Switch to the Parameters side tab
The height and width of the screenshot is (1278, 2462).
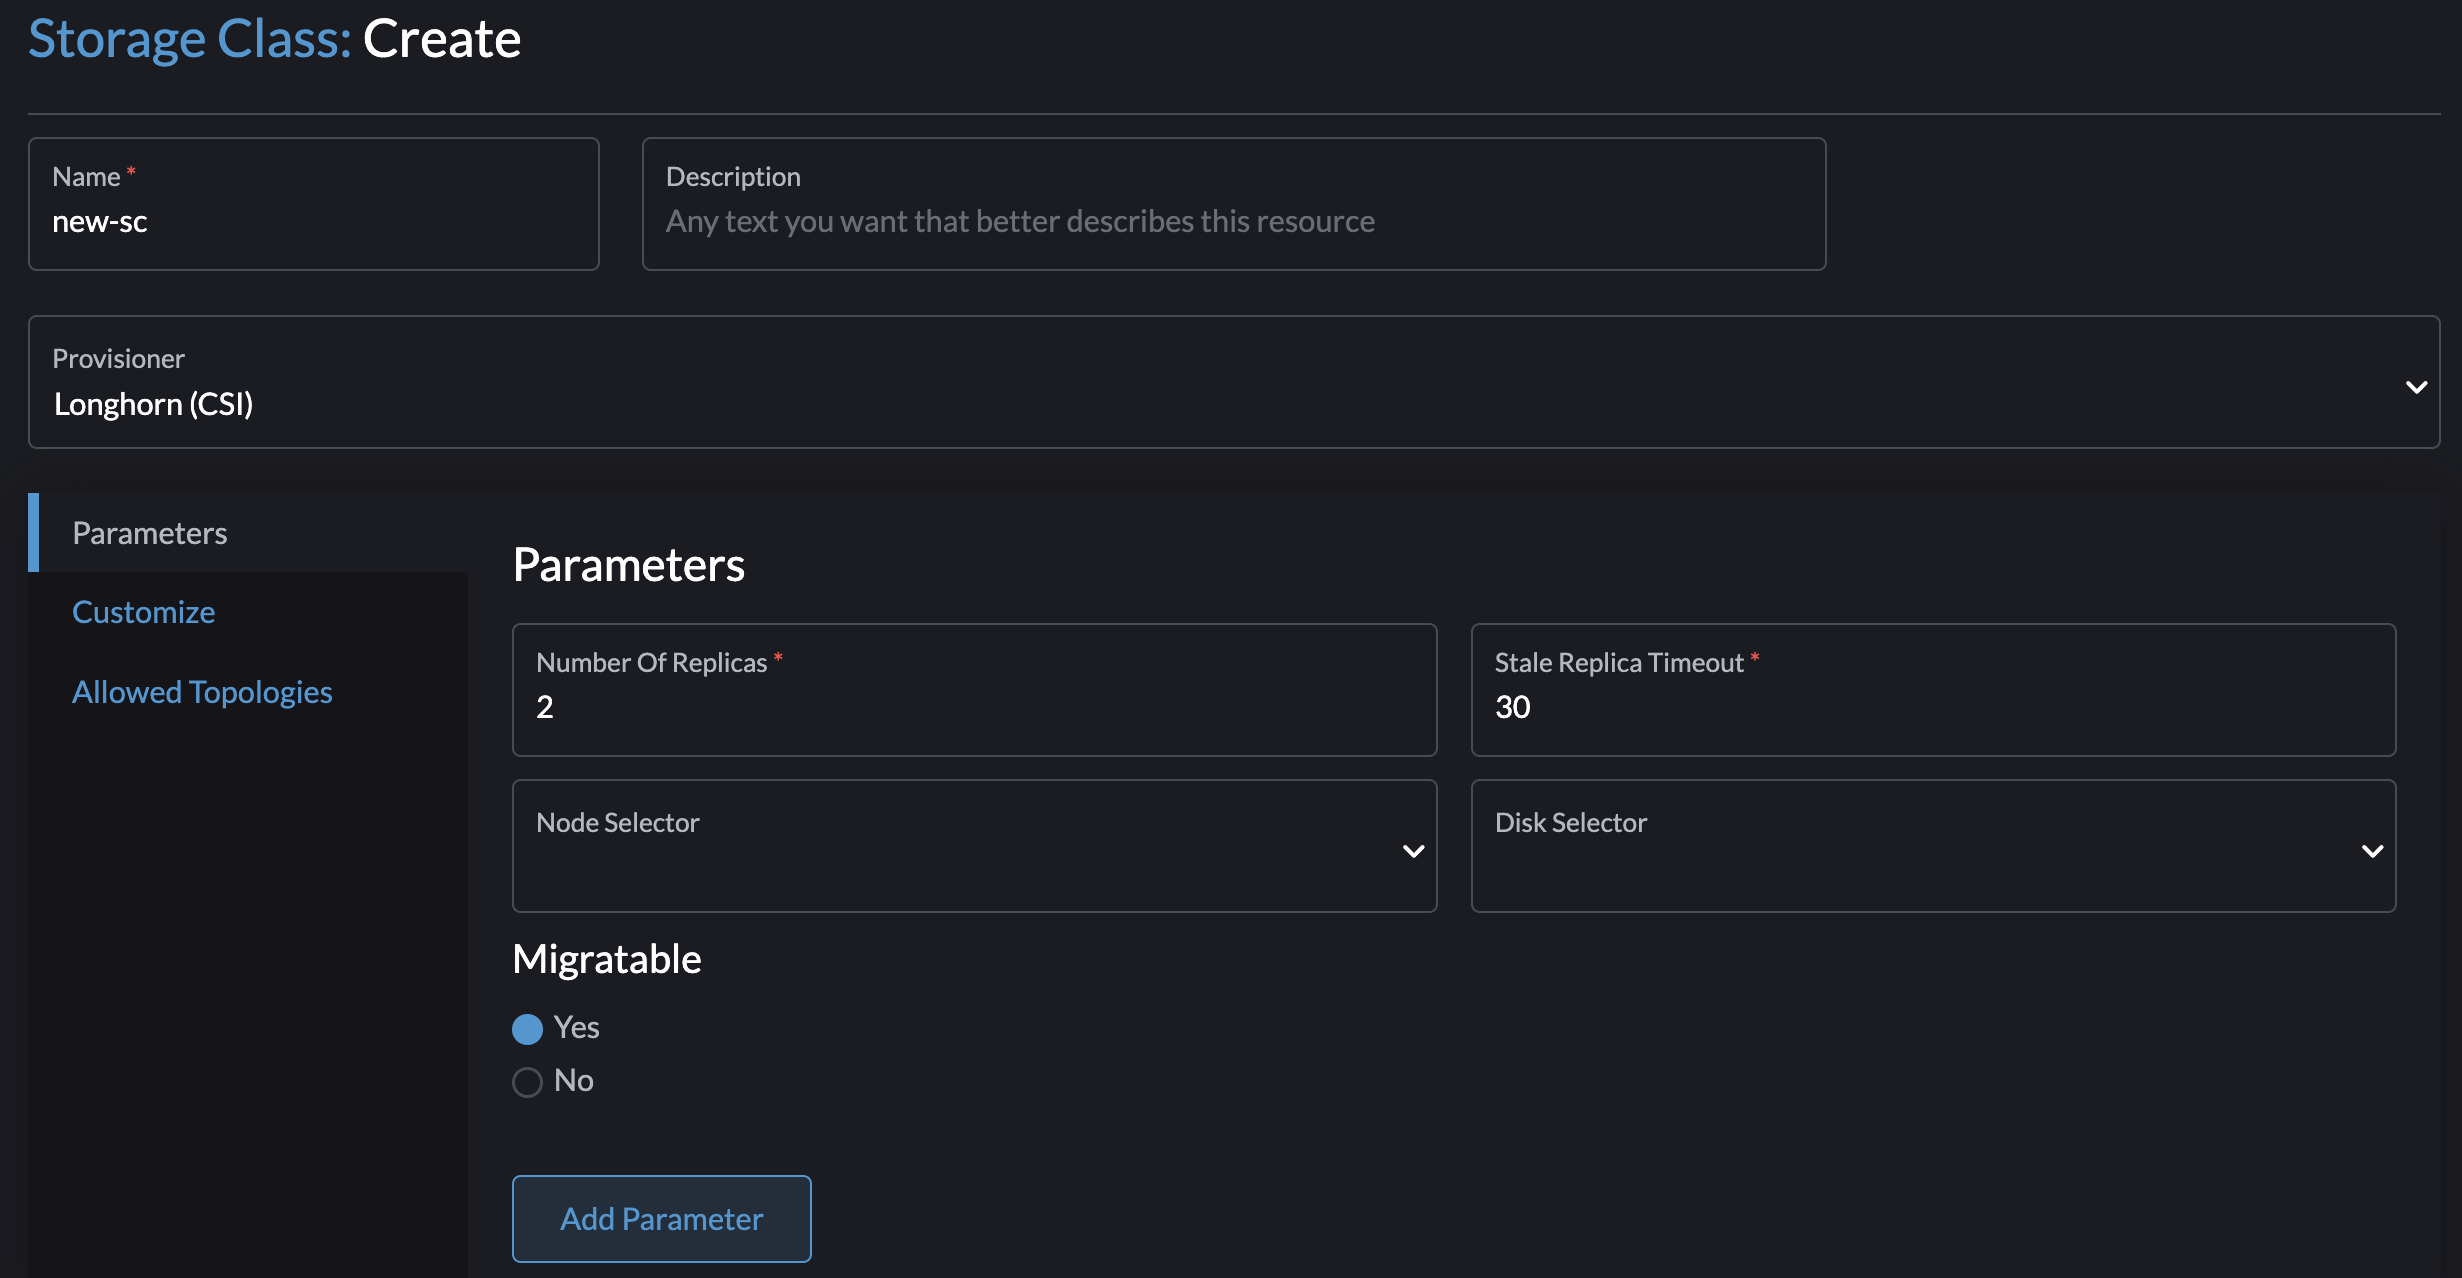(x=150, y=533)
